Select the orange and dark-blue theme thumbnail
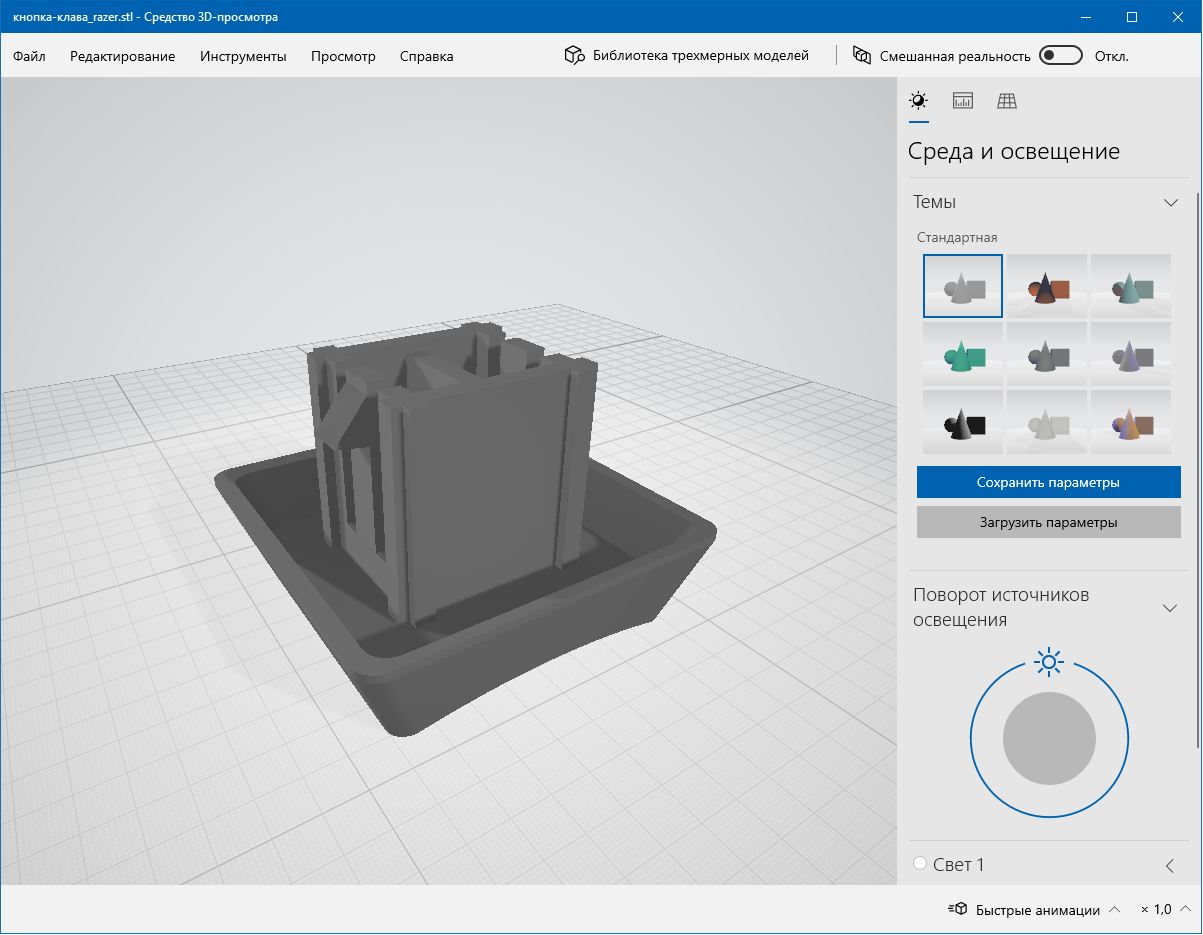This screenshot has width=1203, height=935. tap(1047, 286)
